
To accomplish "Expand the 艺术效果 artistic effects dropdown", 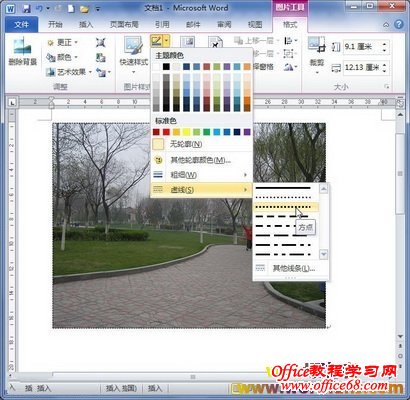I will pos(90,72).
